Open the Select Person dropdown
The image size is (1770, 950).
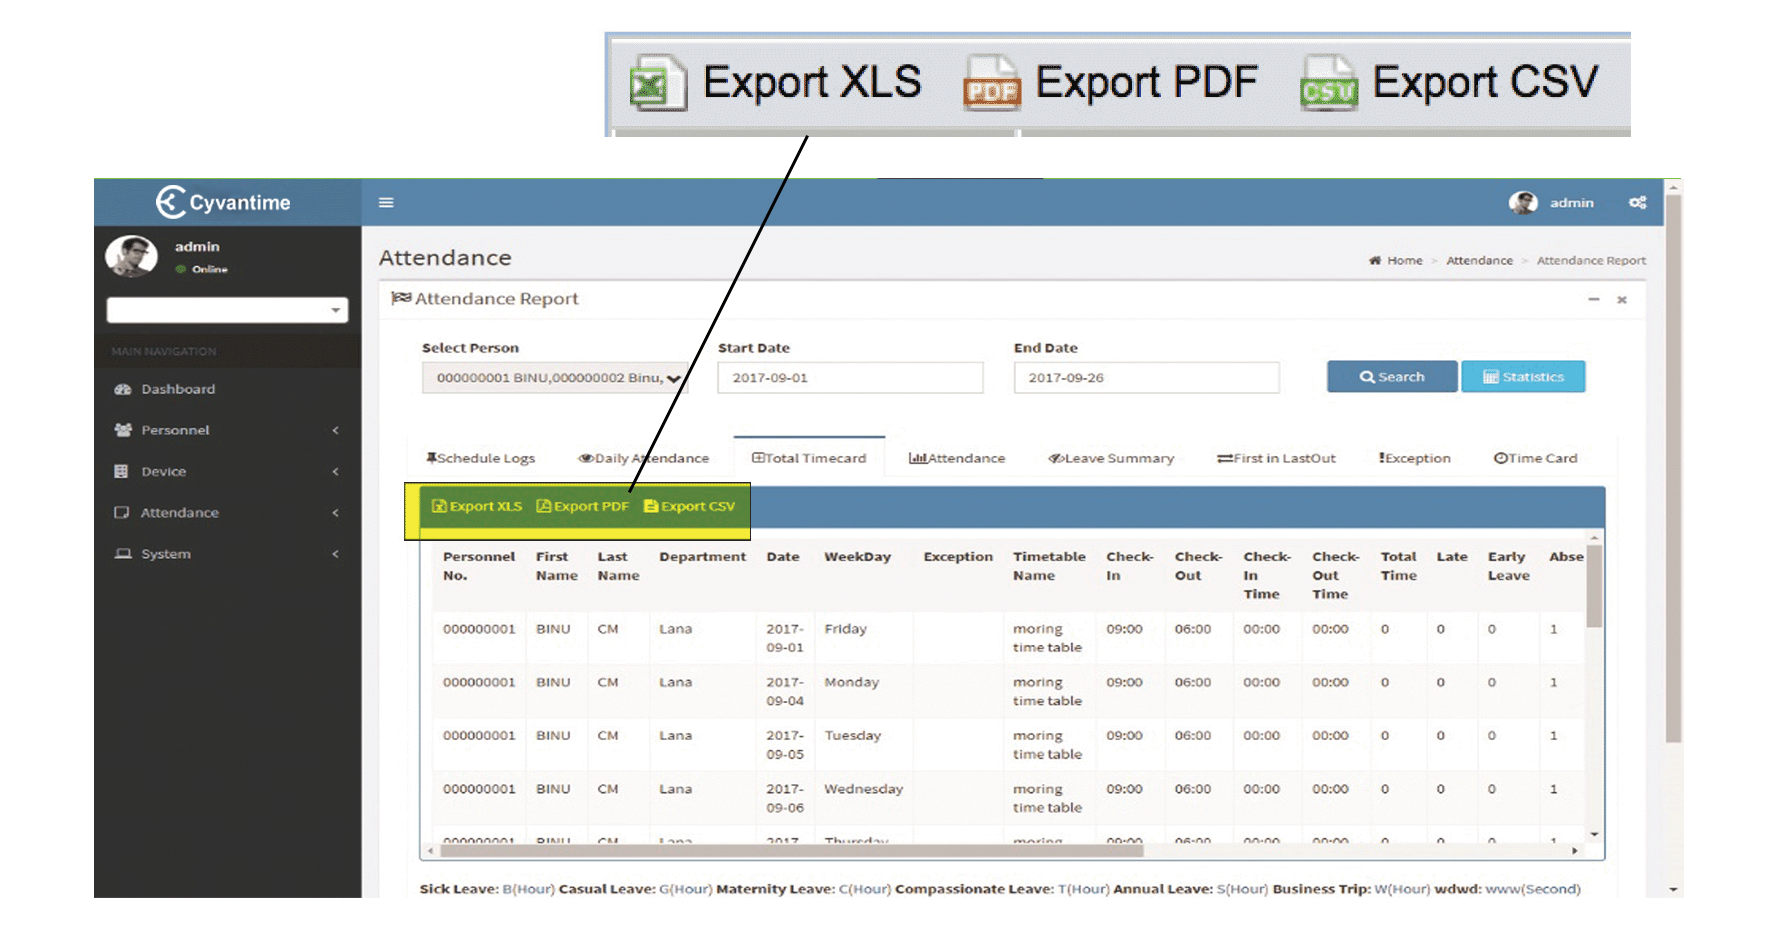point(555,378)
